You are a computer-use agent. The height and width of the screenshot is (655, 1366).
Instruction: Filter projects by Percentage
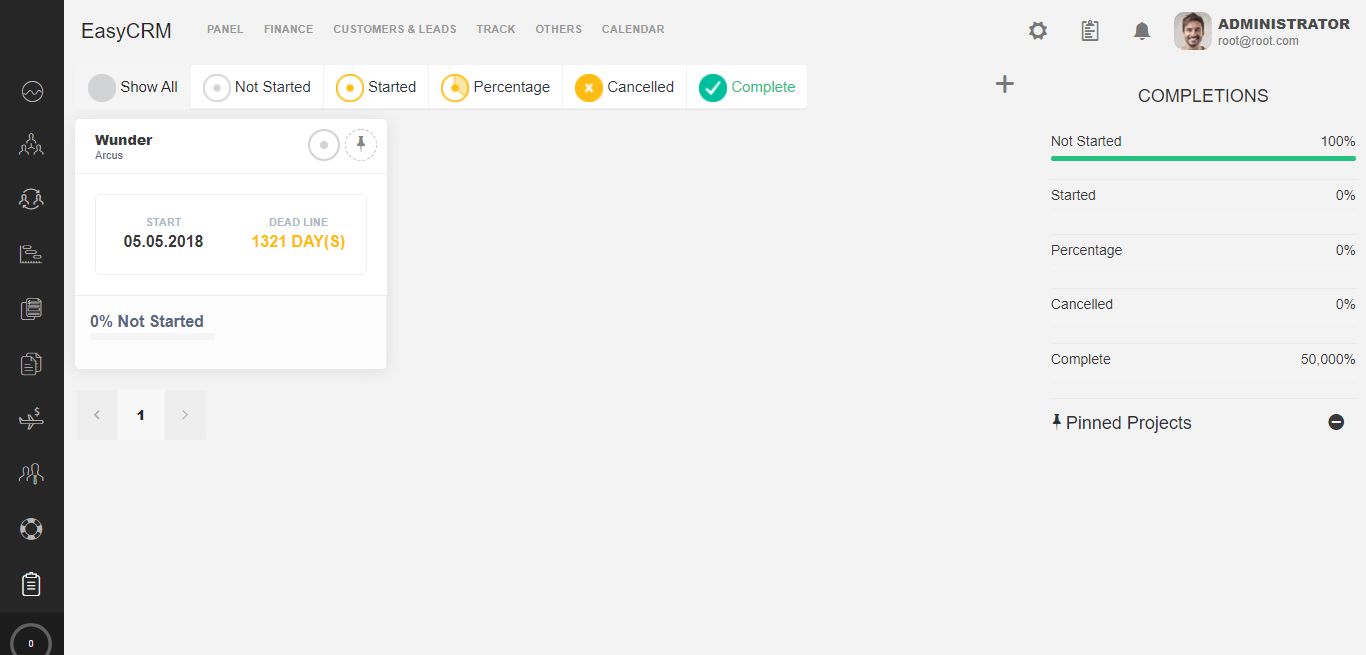pyautogui.click(x=496, y=87)
